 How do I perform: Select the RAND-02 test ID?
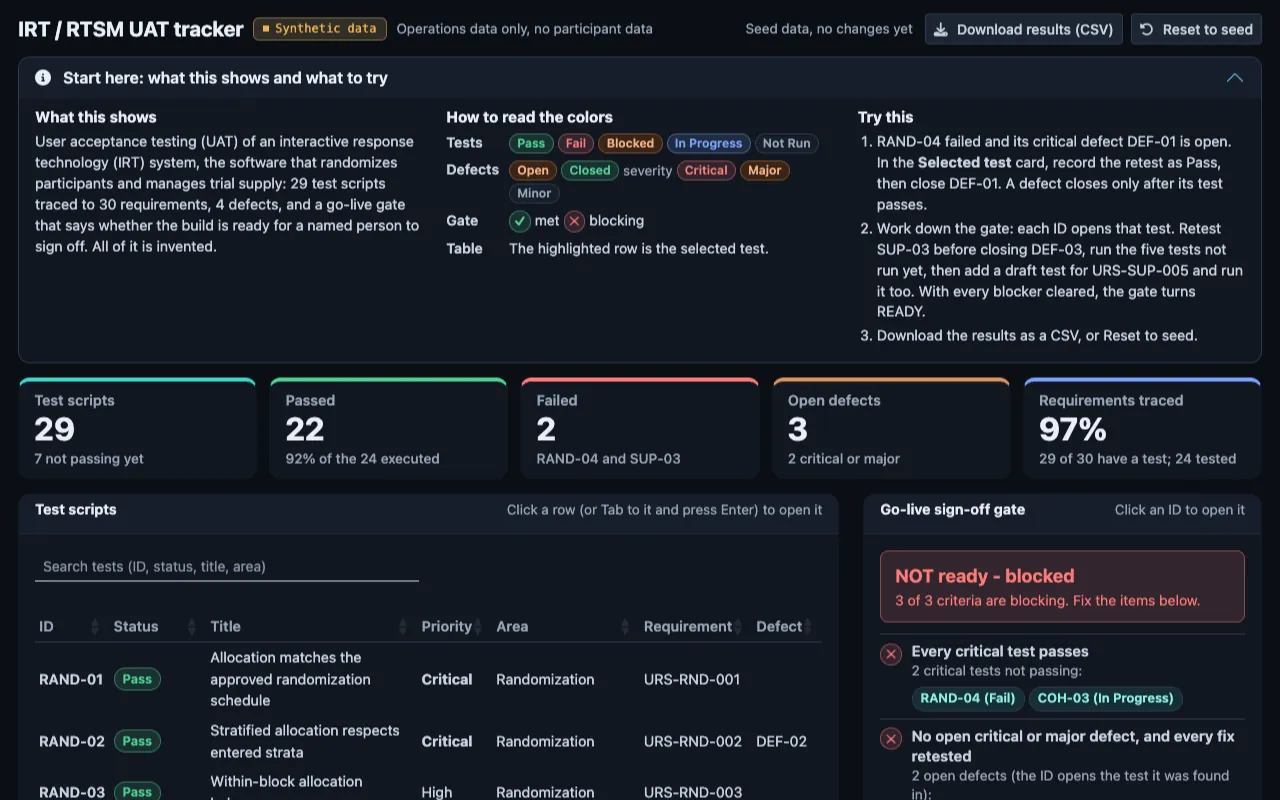click(72, 741)
